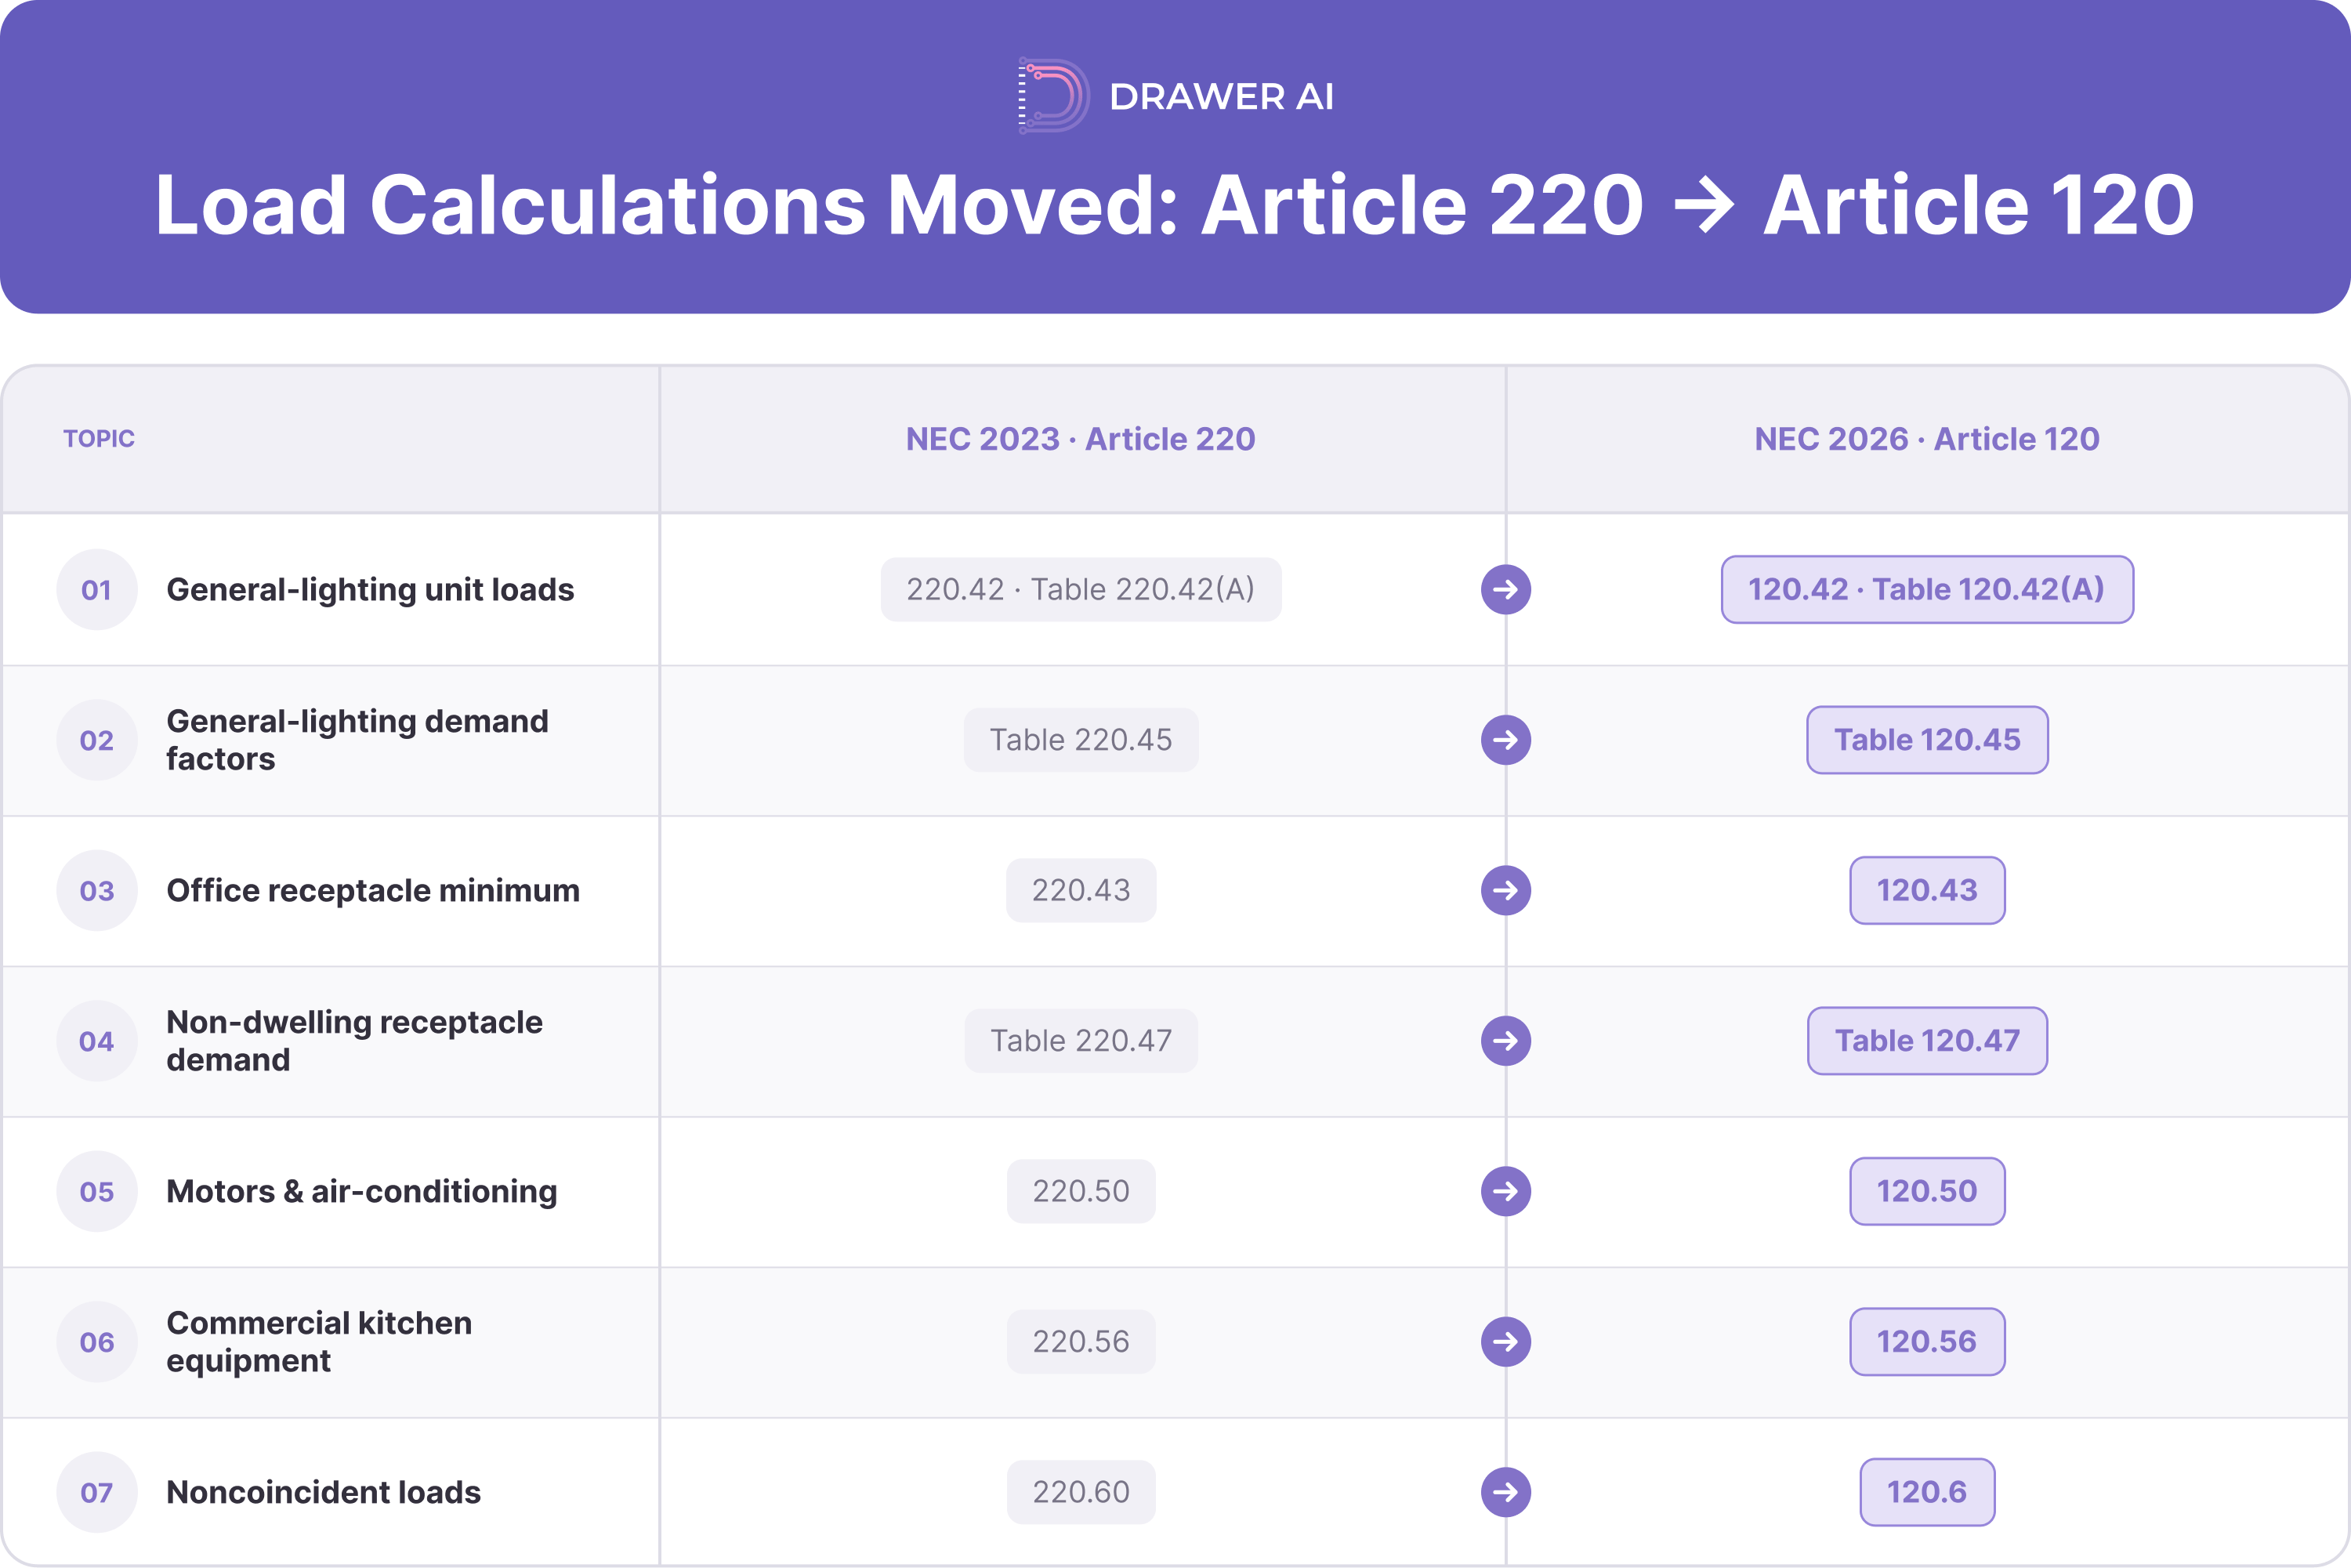Click the 'Office receptacle minimum' text
The width and height of the screenshot is (2351, 1568).
373,890
